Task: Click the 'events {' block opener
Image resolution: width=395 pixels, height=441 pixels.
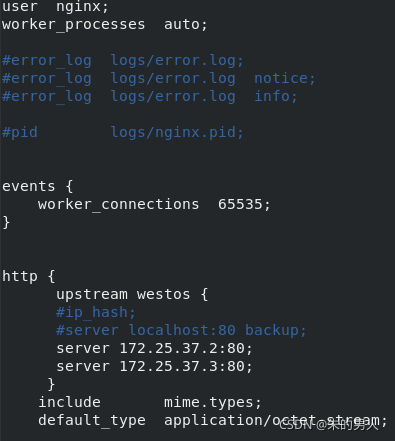Action: coord(37,186)
